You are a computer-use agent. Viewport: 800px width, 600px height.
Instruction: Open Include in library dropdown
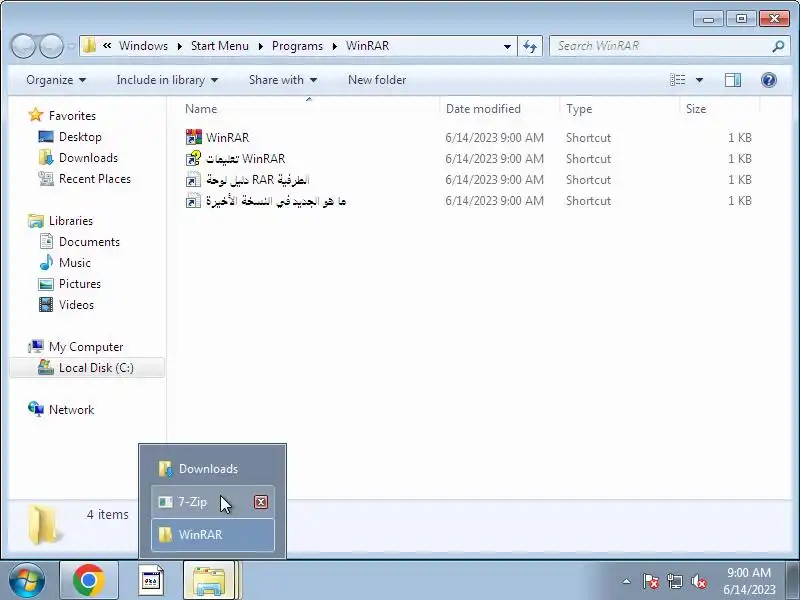coord(167,80)
